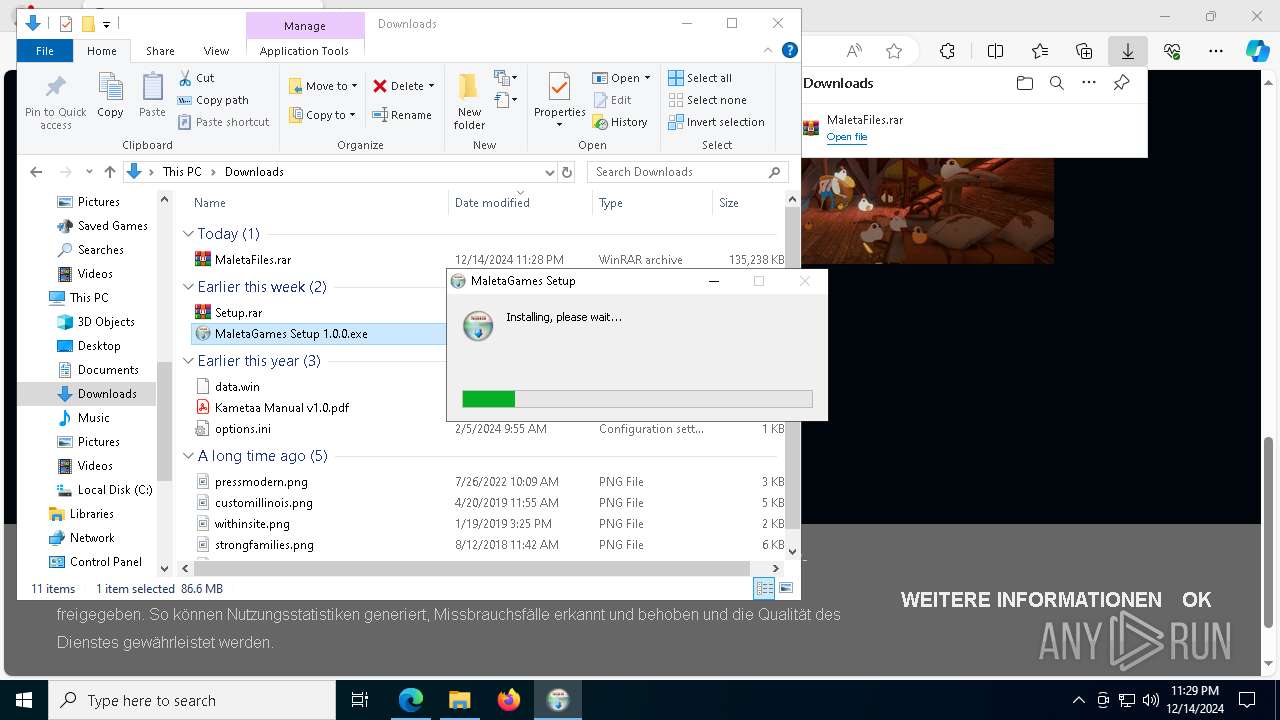Image resolution: width=1280 pixels, height=720 pixels.
Task: Click Invert selection in ribbon
Action: pyautogui.click(x=716, y=122)
